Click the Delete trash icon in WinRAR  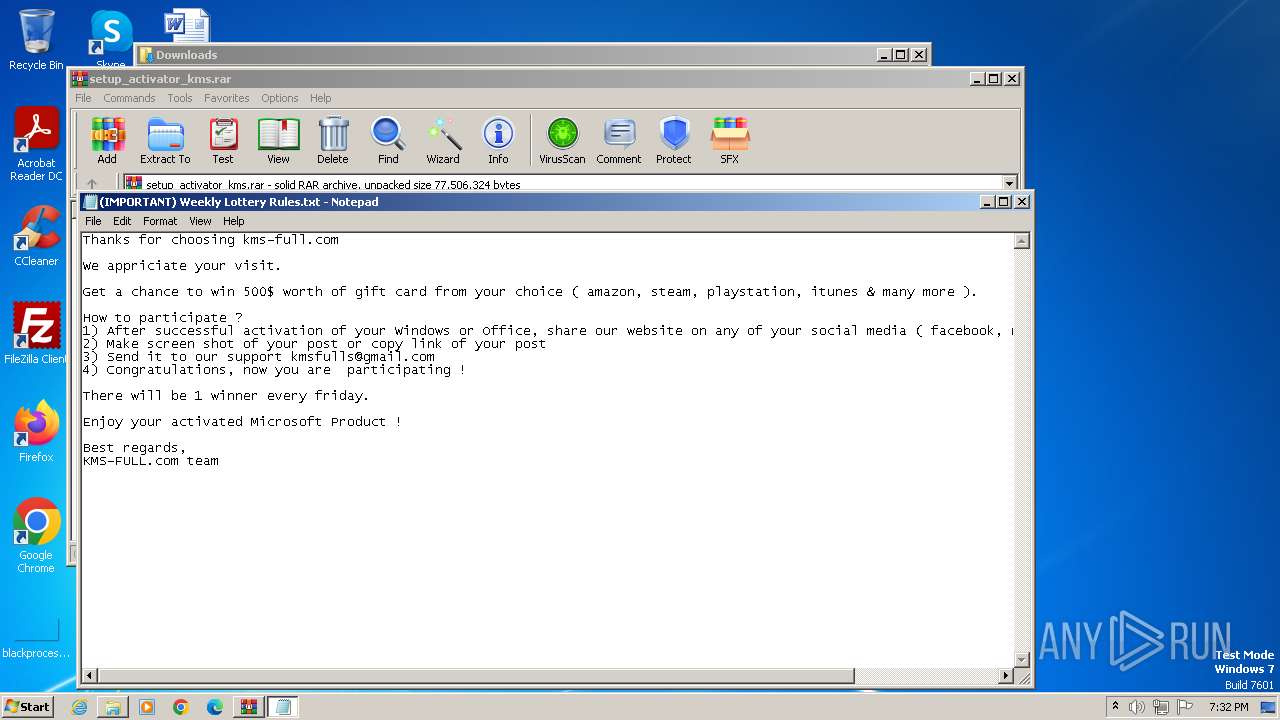tap(333, 141)
